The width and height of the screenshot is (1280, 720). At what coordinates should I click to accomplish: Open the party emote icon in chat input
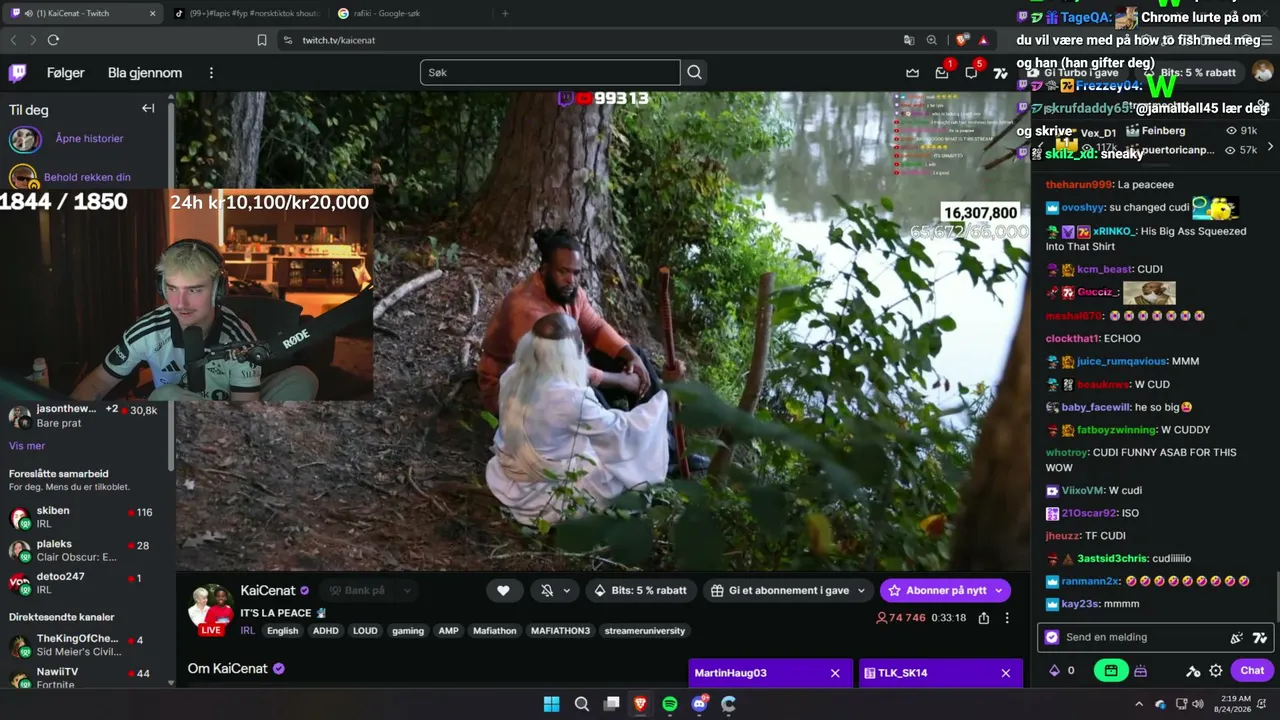pyautogui.click(x=1237, y=638)
